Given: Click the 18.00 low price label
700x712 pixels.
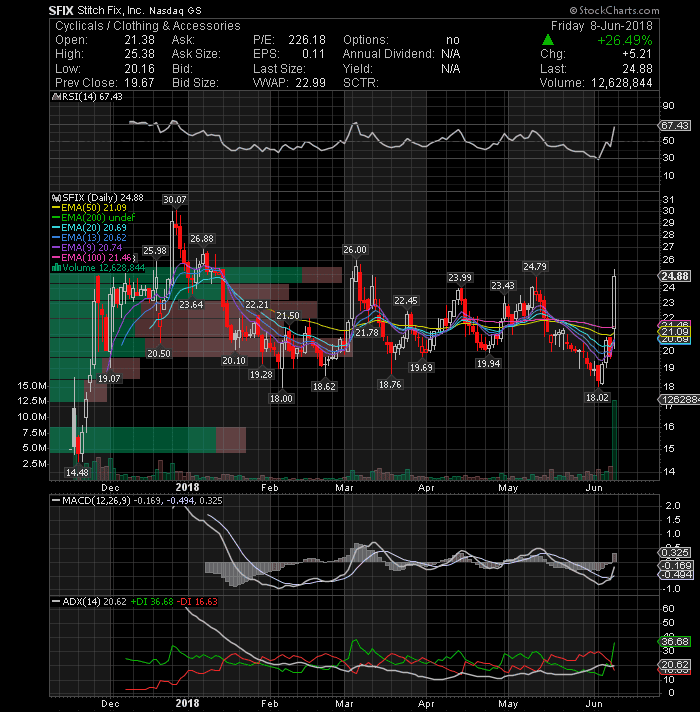Looking at the screenshot, I should 281,398.
